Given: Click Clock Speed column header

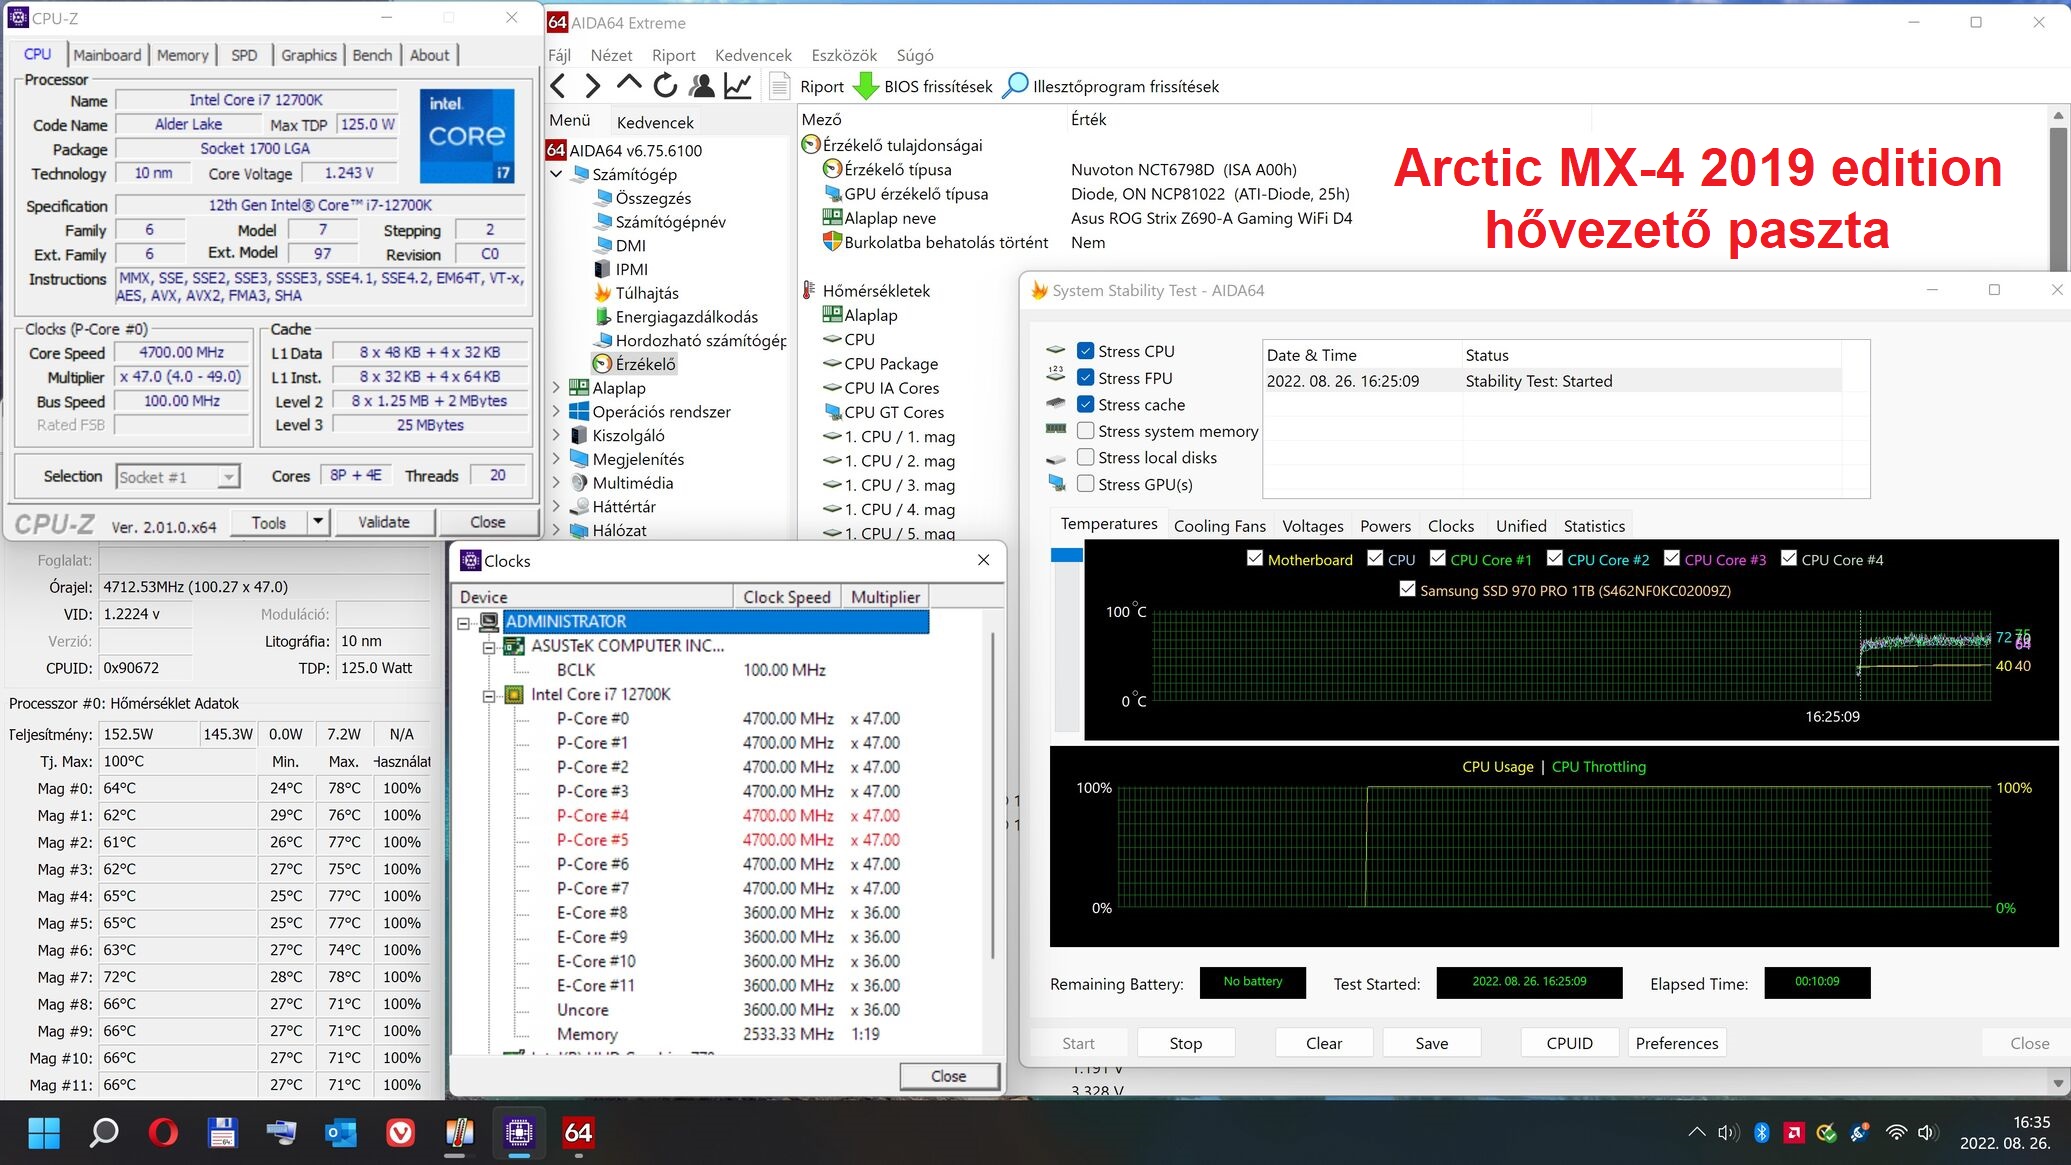Looking at the screenshot, I should 787,597.
